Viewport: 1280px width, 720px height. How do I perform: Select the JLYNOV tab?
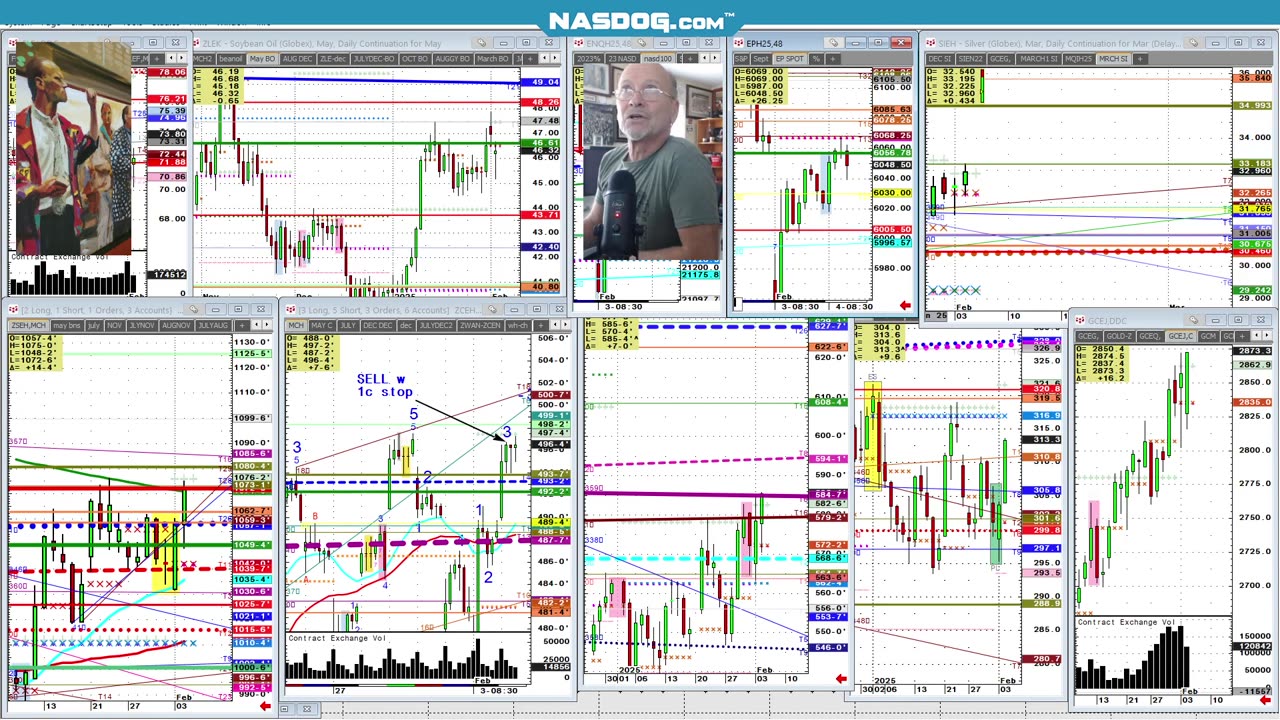(x=142, y=325)
